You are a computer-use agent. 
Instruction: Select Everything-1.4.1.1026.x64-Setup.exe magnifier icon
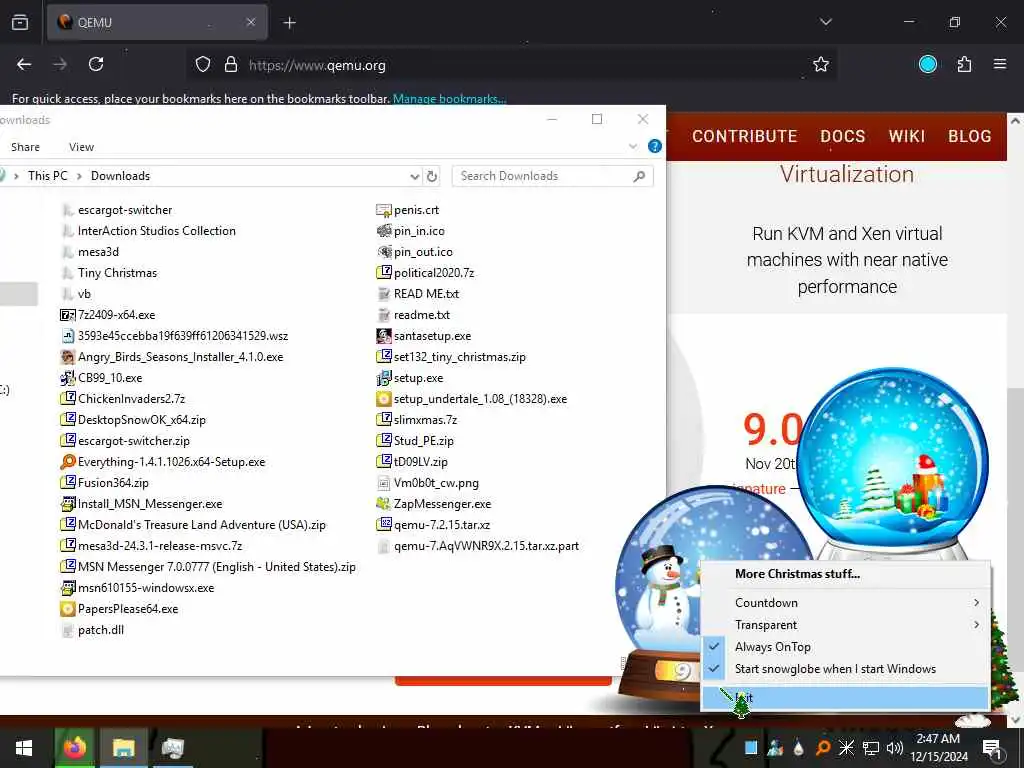67,462
